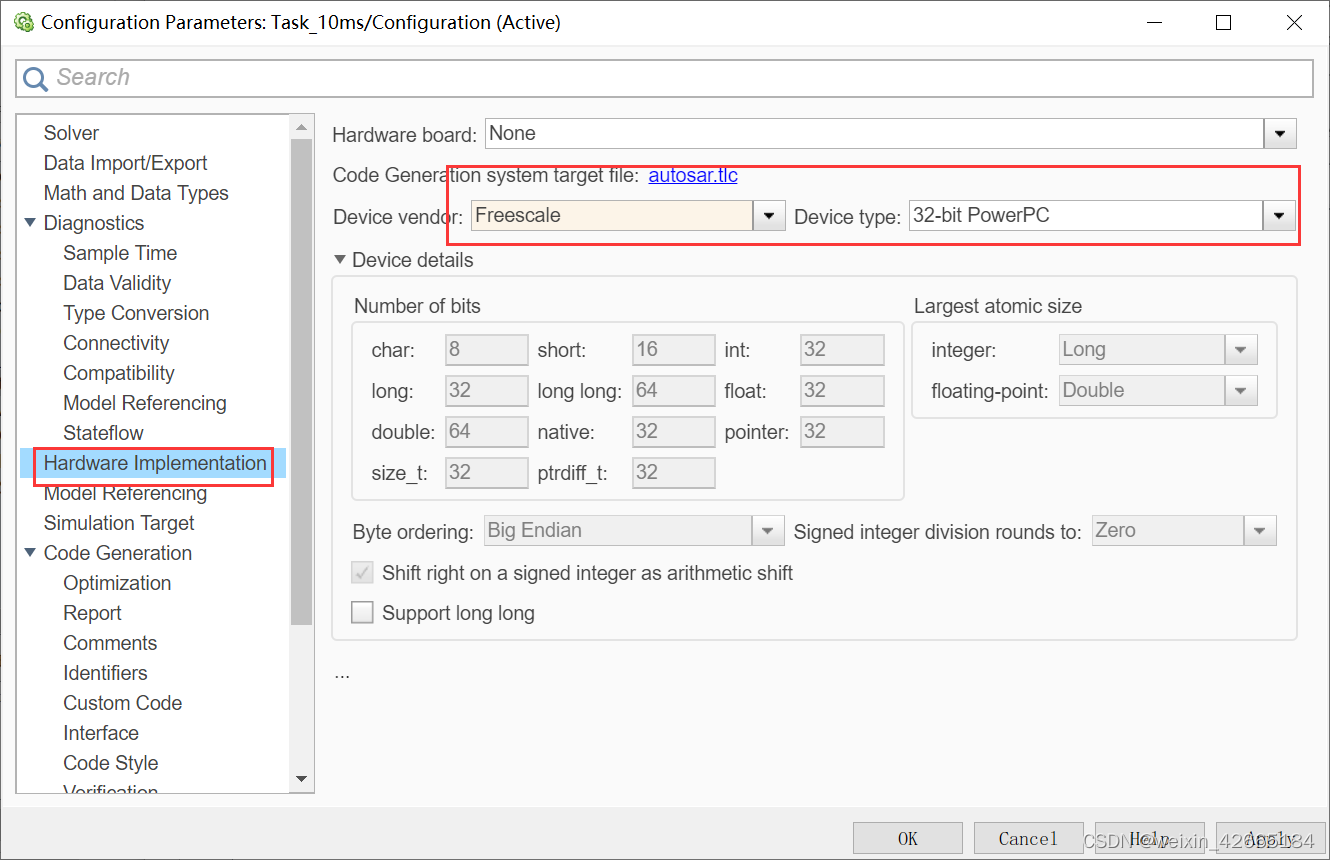Open Code Style settings
1330x860 pixels.
(111, 763)
